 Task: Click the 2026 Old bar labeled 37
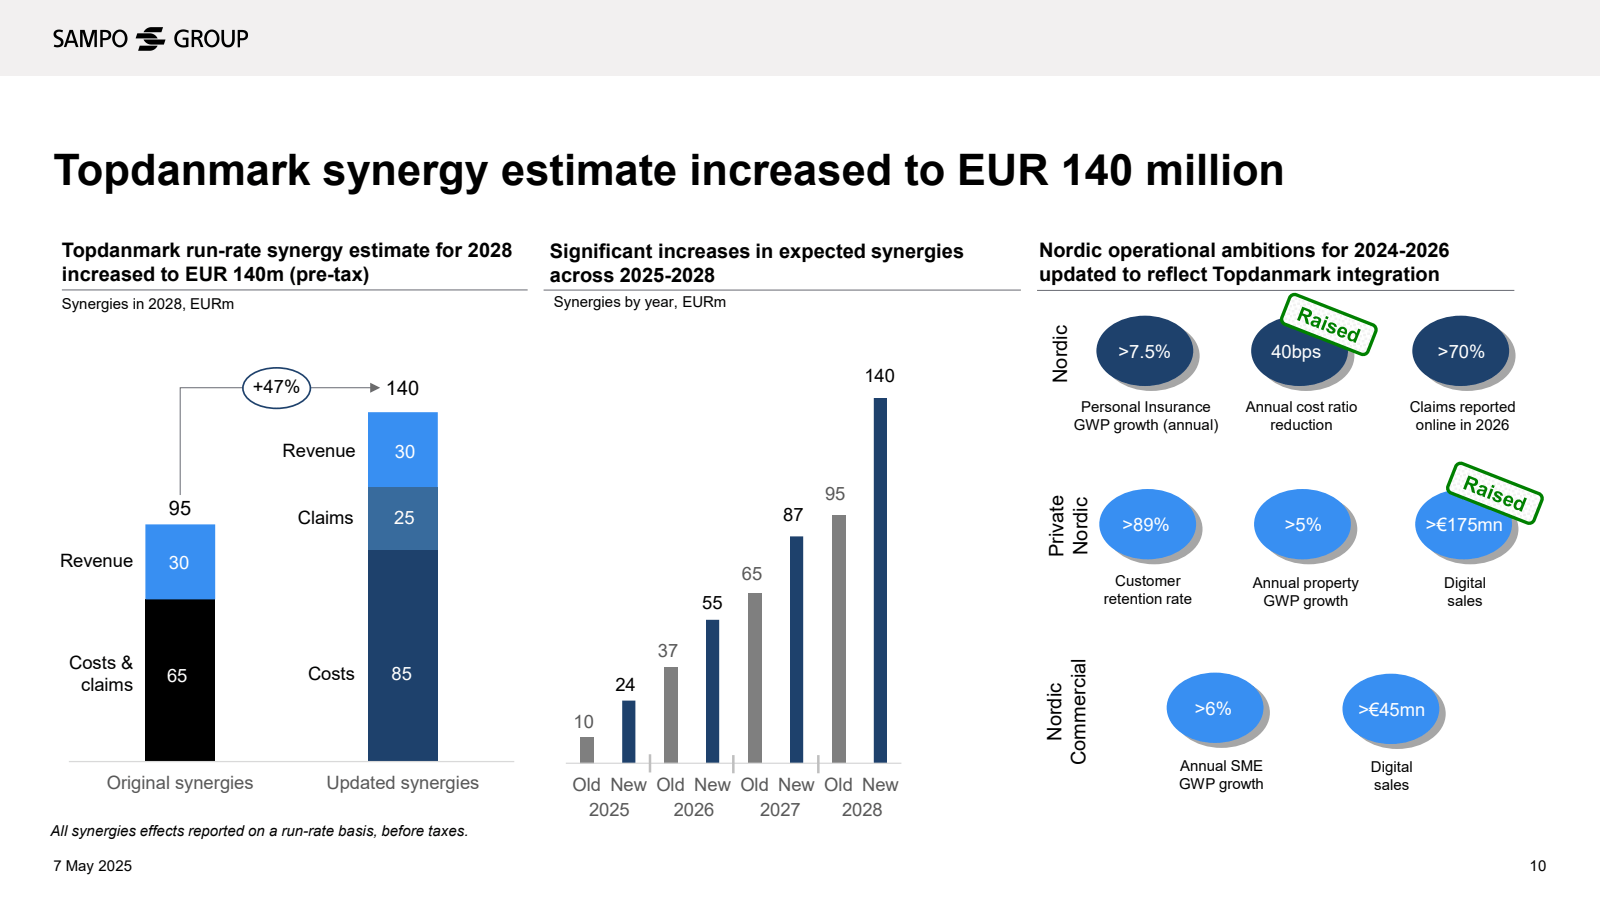click(x=671, y=715)
